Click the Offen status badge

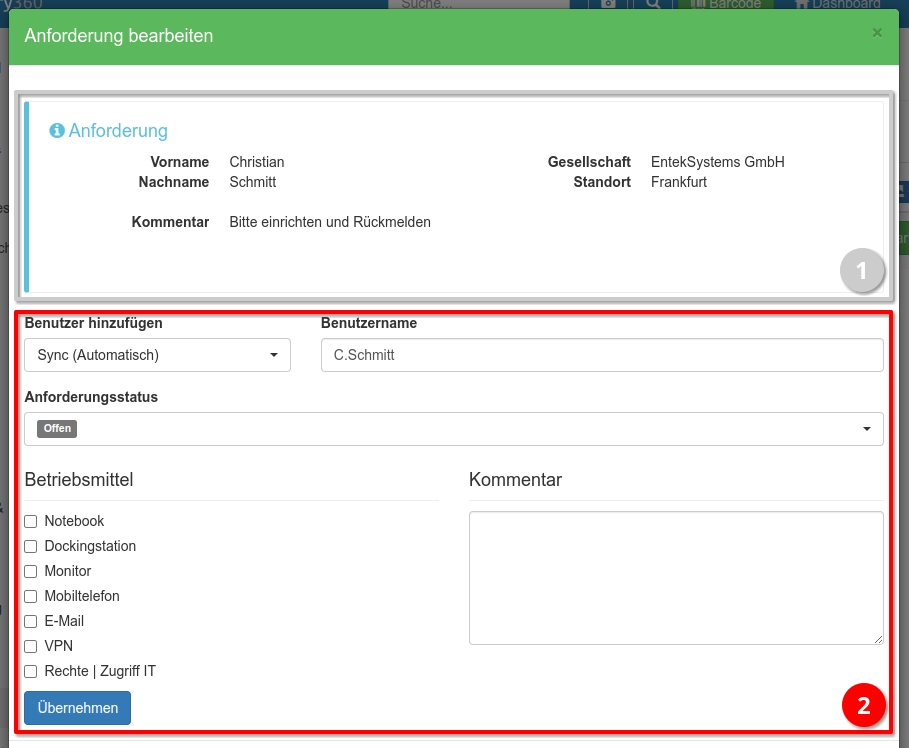pyautogui.click(x=57, y=429)
